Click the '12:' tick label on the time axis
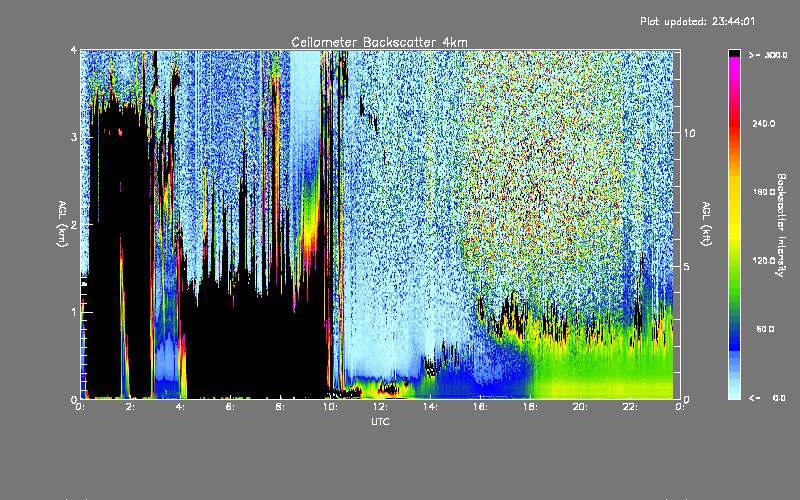Viewport: 800px width, 500px height. coord(381,407)
